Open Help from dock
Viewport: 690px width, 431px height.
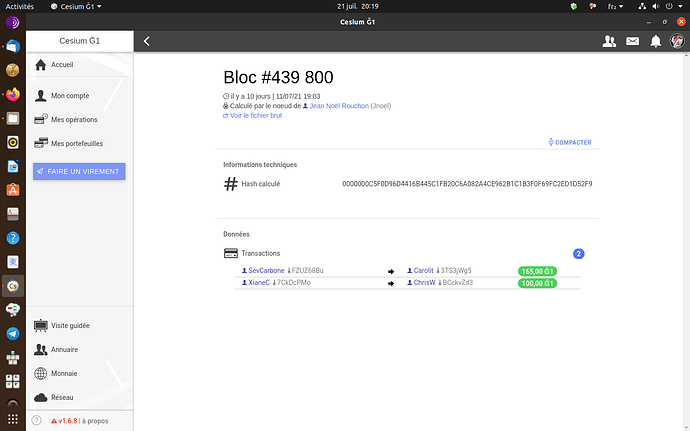pyautogui.click(x=13, y=238)
